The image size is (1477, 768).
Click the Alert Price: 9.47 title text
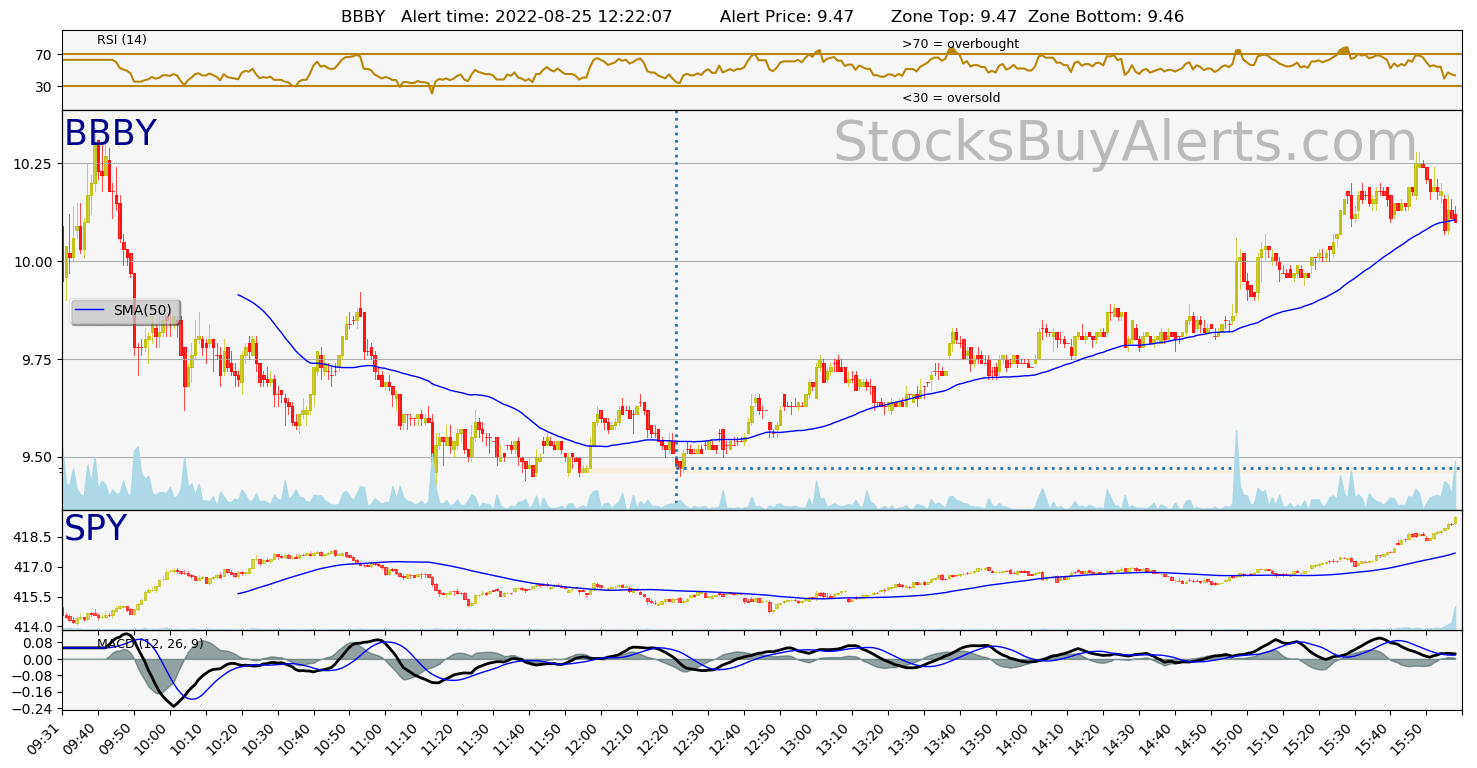pyautogui.click(x=786, y=16)
